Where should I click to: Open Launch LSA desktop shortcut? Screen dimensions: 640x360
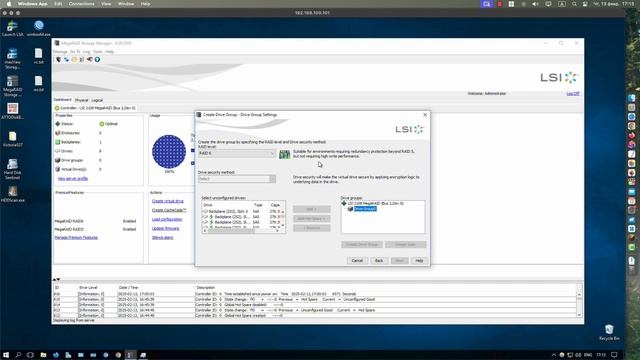[12, 29]
